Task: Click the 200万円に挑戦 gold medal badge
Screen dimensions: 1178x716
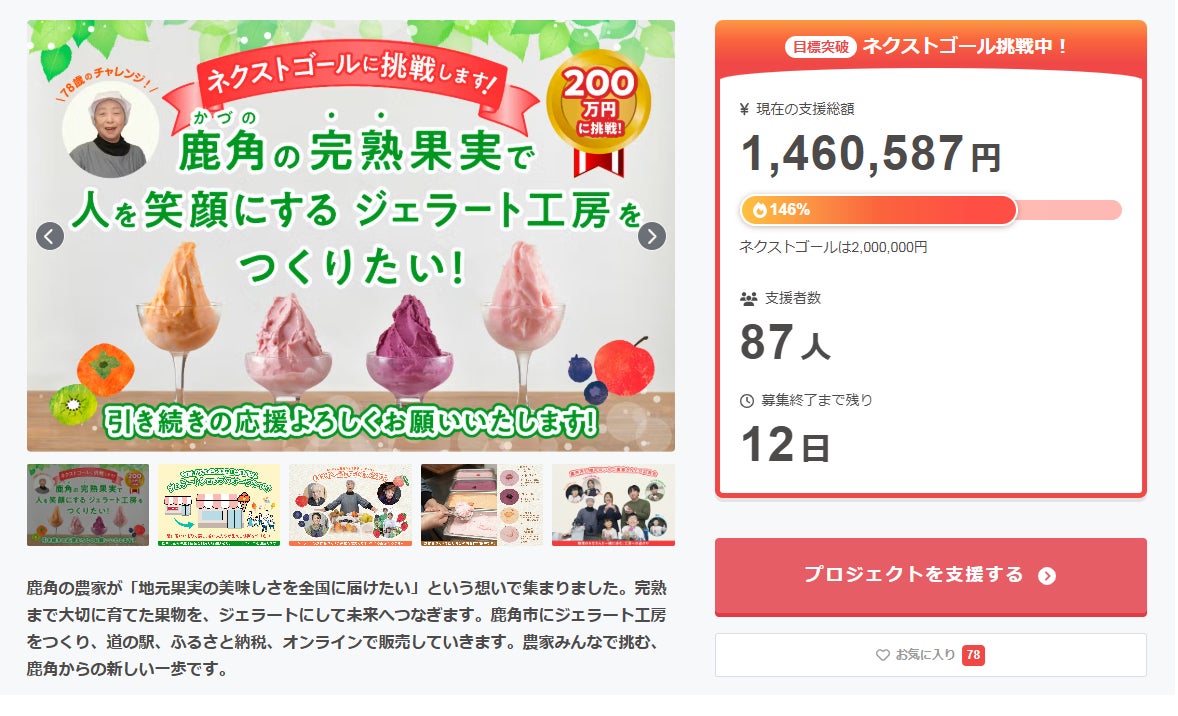Action: [x=598, y=103]
